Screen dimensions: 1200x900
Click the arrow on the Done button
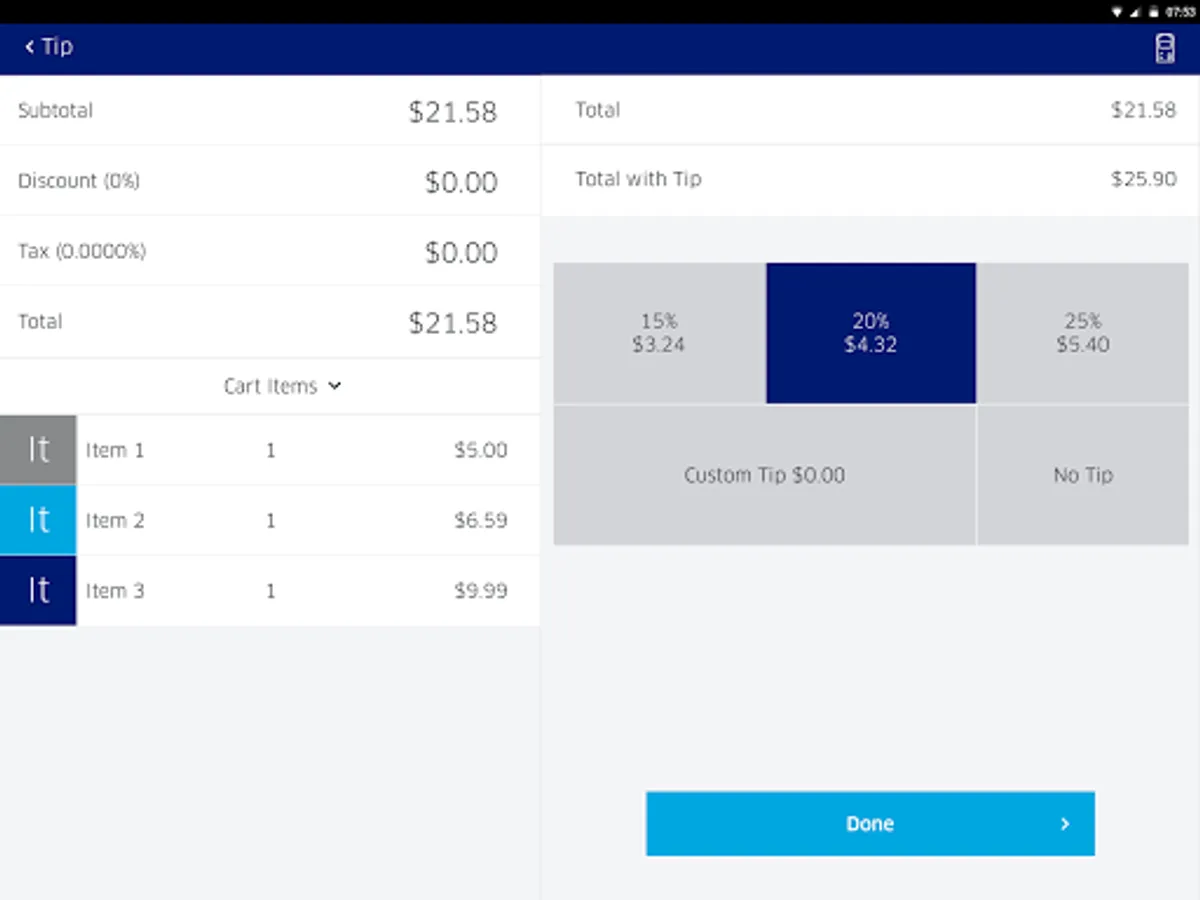1065,824
